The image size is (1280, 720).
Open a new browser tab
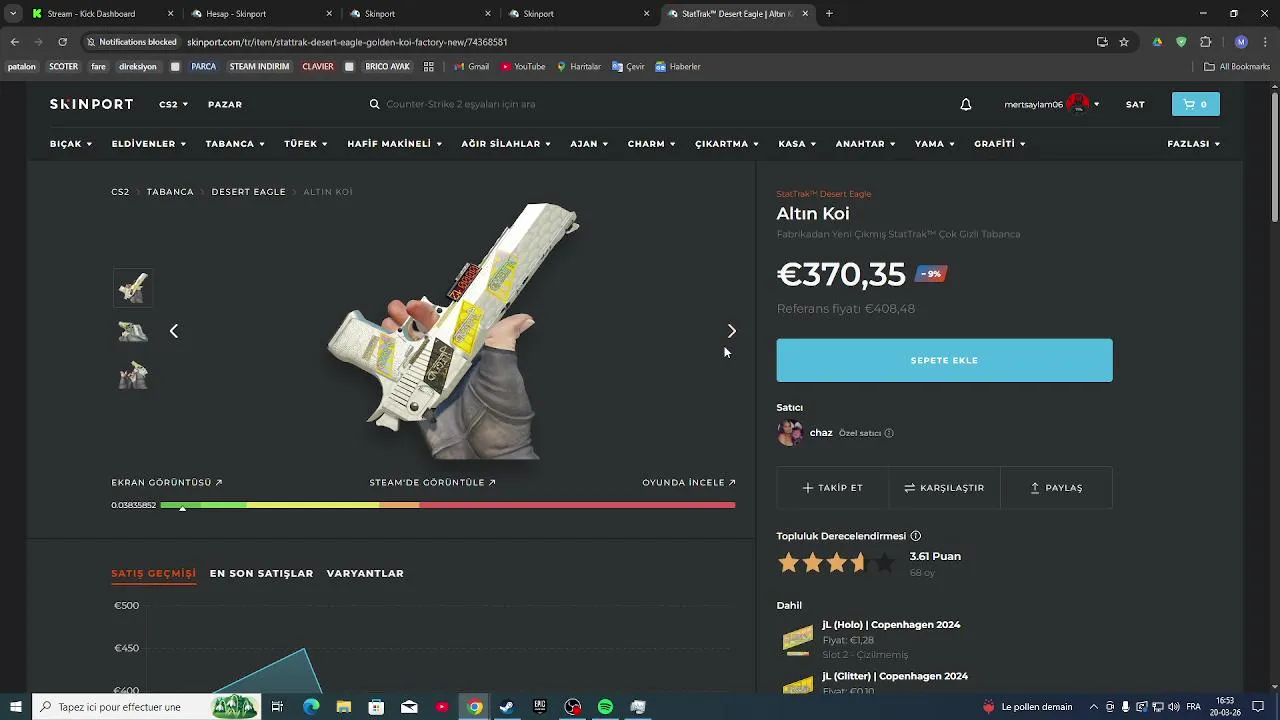click(x=829, y=14)
